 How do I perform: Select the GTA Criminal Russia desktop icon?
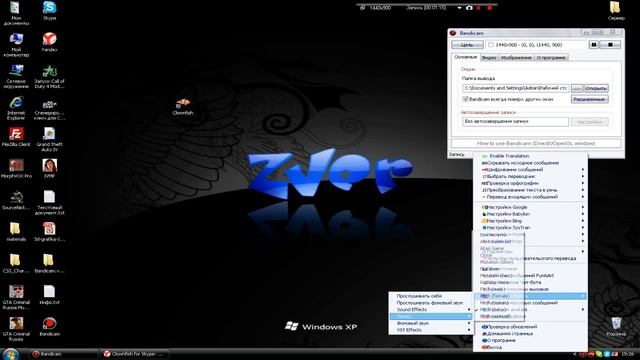pos(16,324)
